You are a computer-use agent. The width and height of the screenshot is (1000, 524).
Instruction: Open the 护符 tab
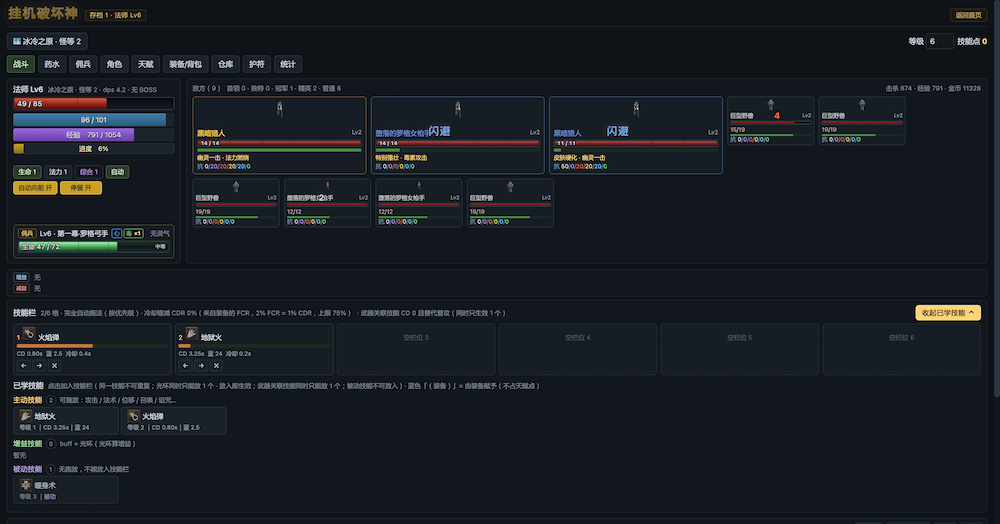[256, 64]
